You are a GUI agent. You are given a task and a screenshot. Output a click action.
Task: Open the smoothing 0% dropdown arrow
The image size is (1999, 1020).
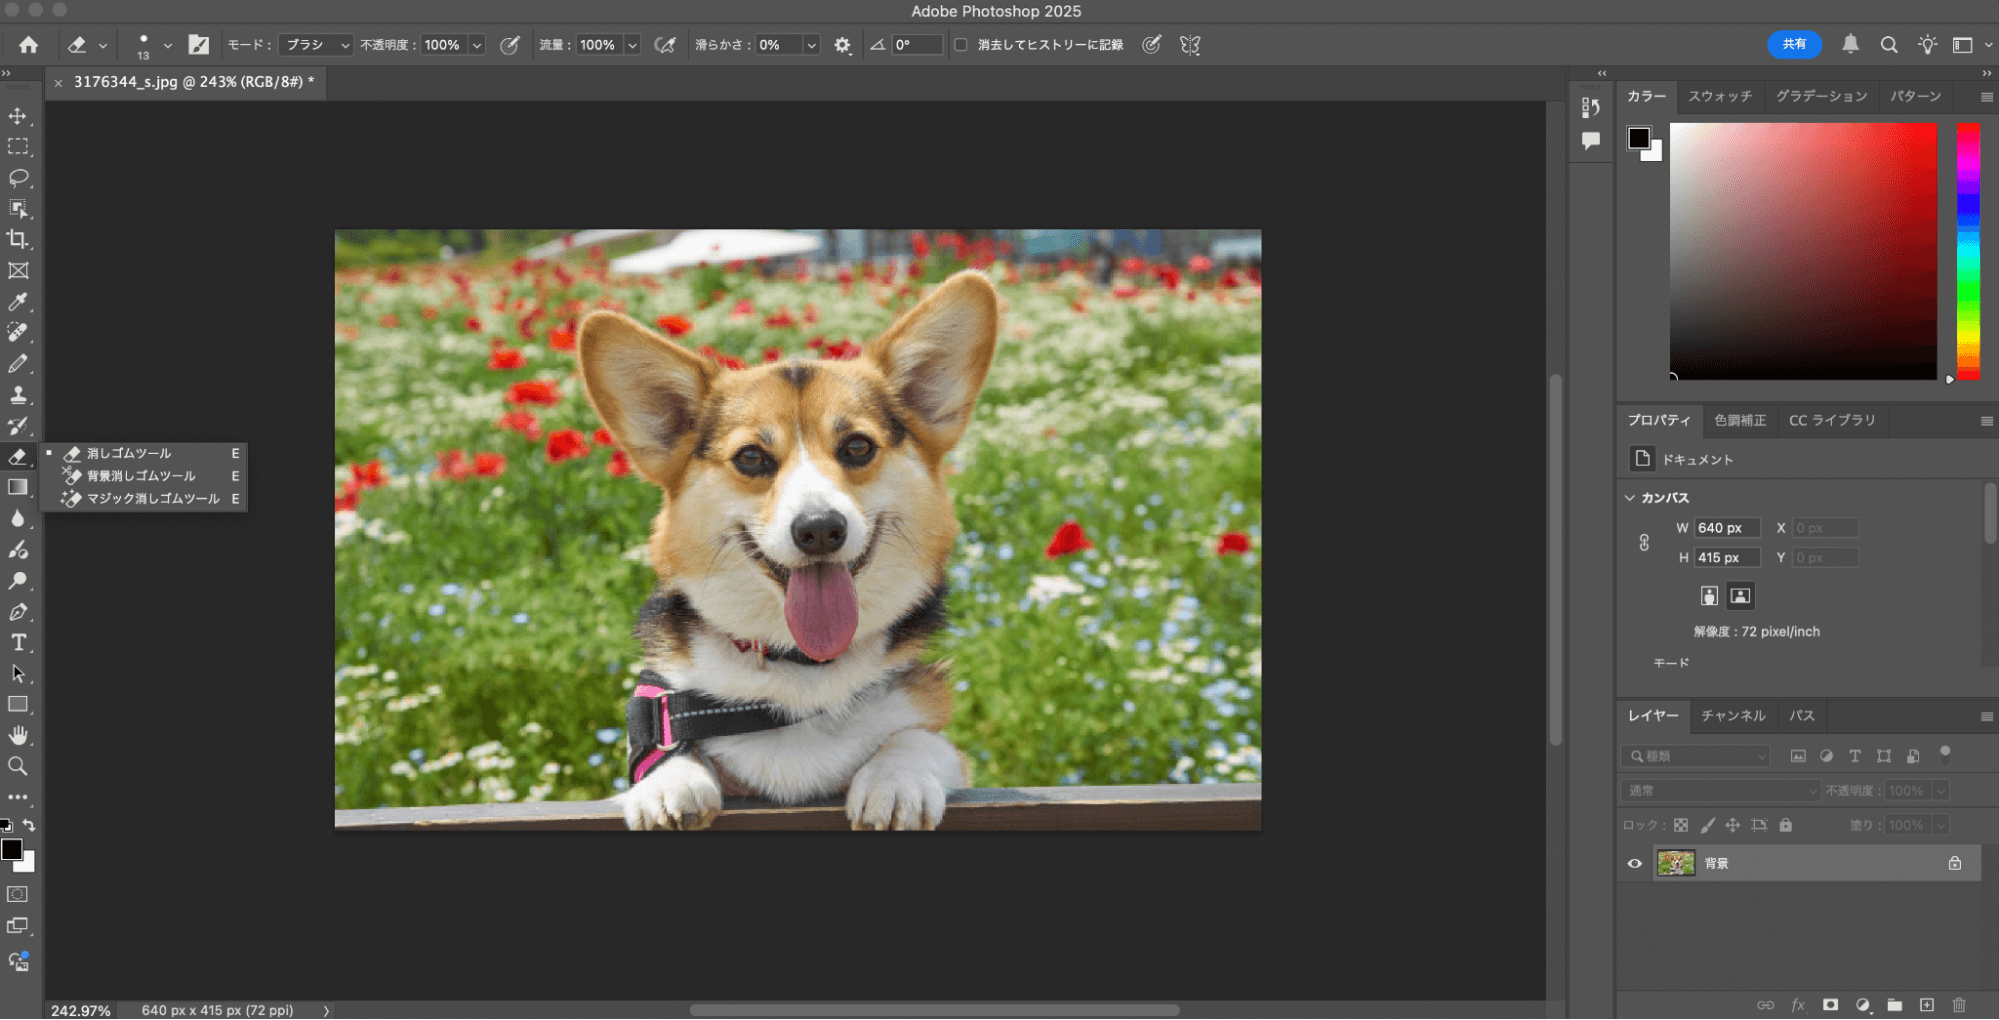tap(812, 45)
